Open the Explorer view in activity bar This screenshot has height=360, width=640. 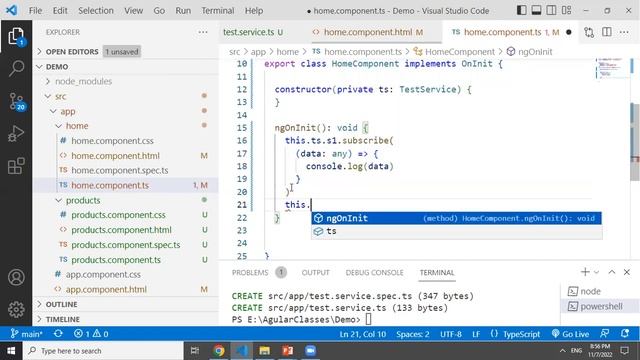tap(16, 37)
